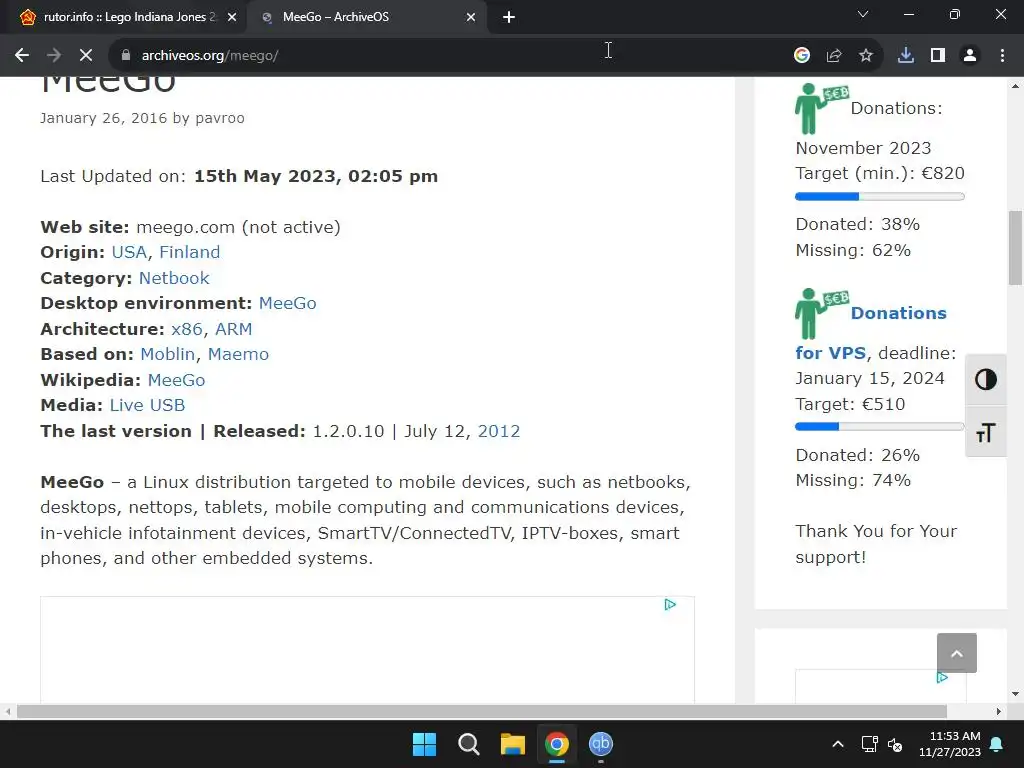Click the "Missing: 74%" text
The image size is (1024, 768).
pyautogui.click(x=853, y=481)
